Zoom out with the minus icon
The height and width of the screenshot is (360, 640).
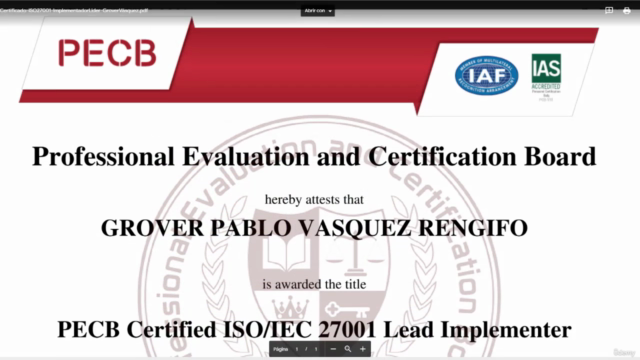[x=333, y=349]
